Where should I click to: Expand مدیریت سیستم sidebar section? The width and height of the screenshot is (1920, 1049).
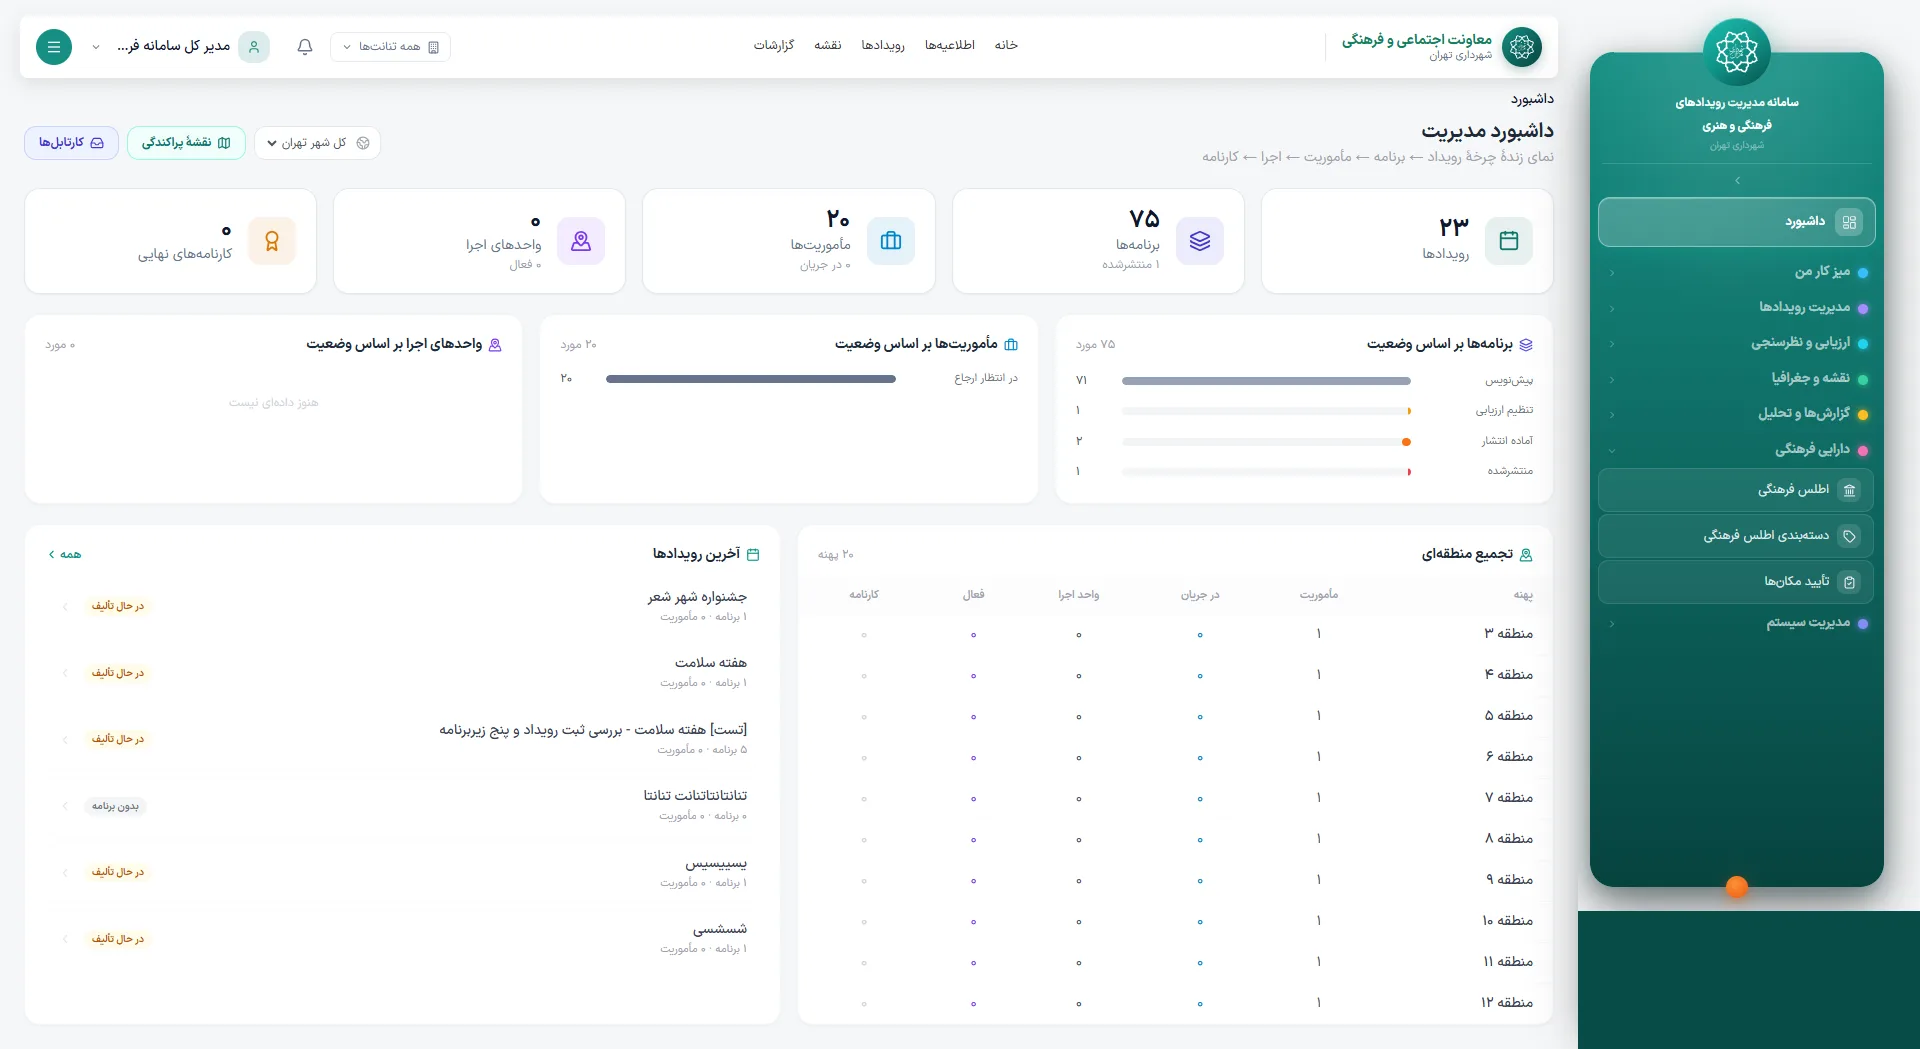click(x=1736, y=623)
